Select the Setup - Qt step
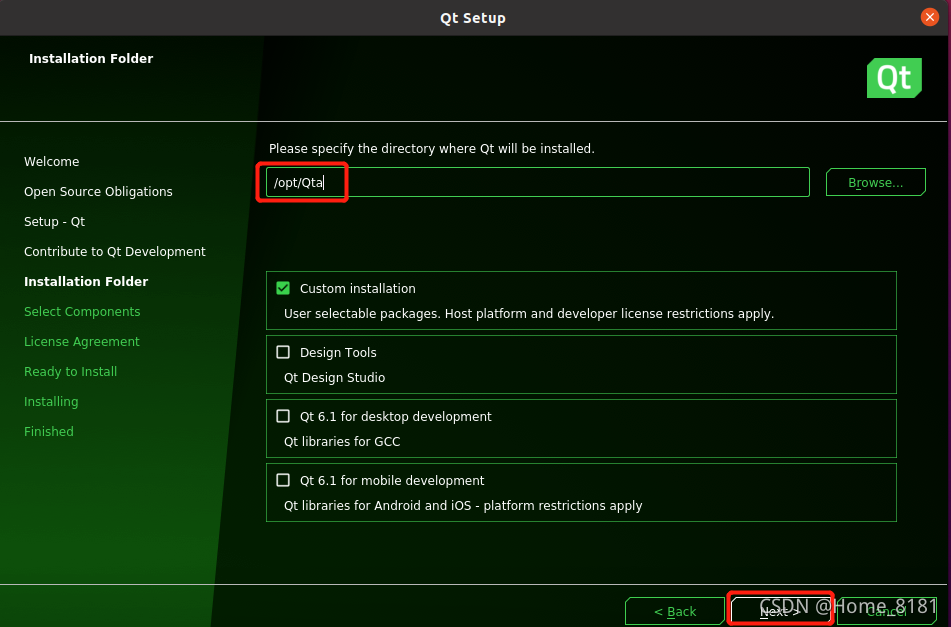The height and width of the screenshot is (627, 951). (x=55, y=221)
